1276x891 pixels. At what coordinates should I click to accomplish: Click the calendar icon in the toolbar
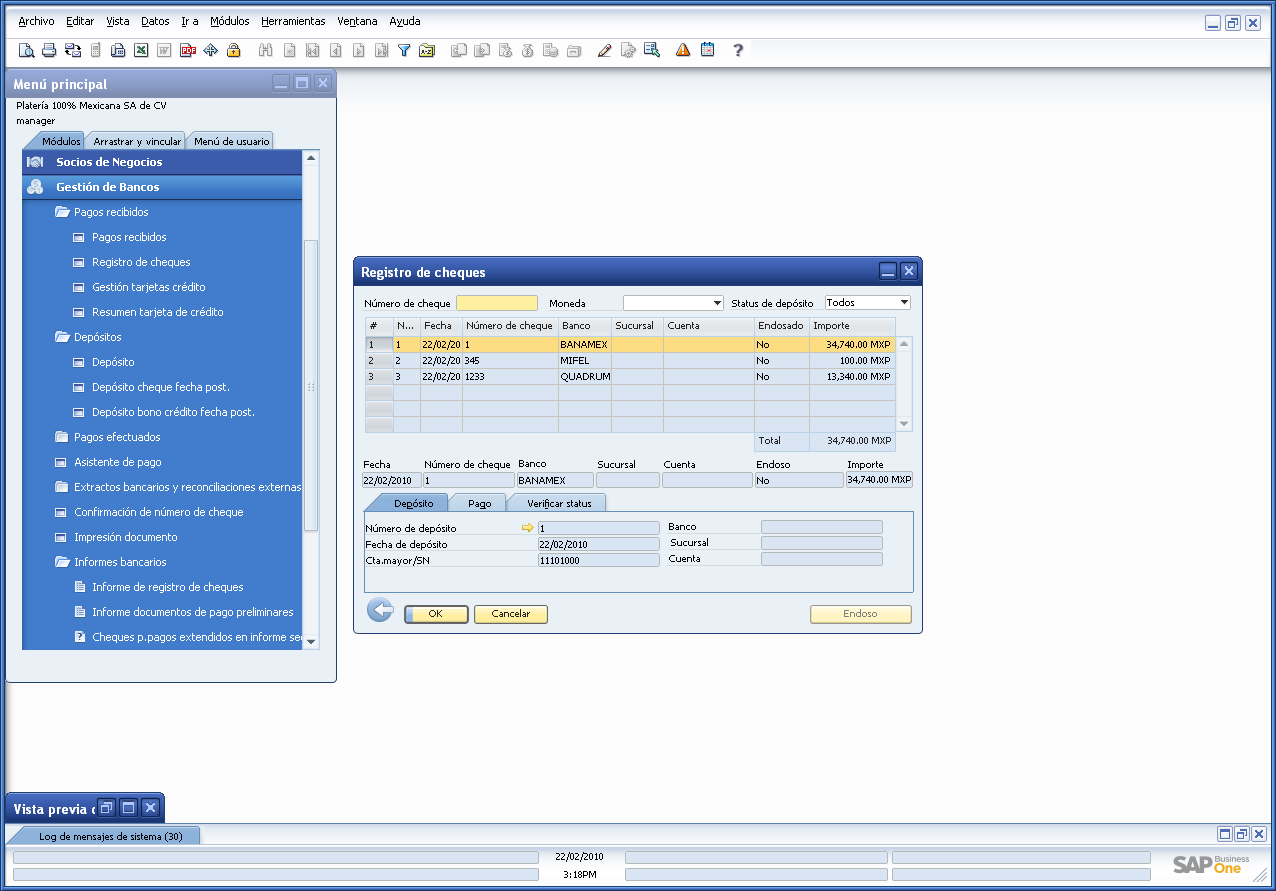coord(707,50)
